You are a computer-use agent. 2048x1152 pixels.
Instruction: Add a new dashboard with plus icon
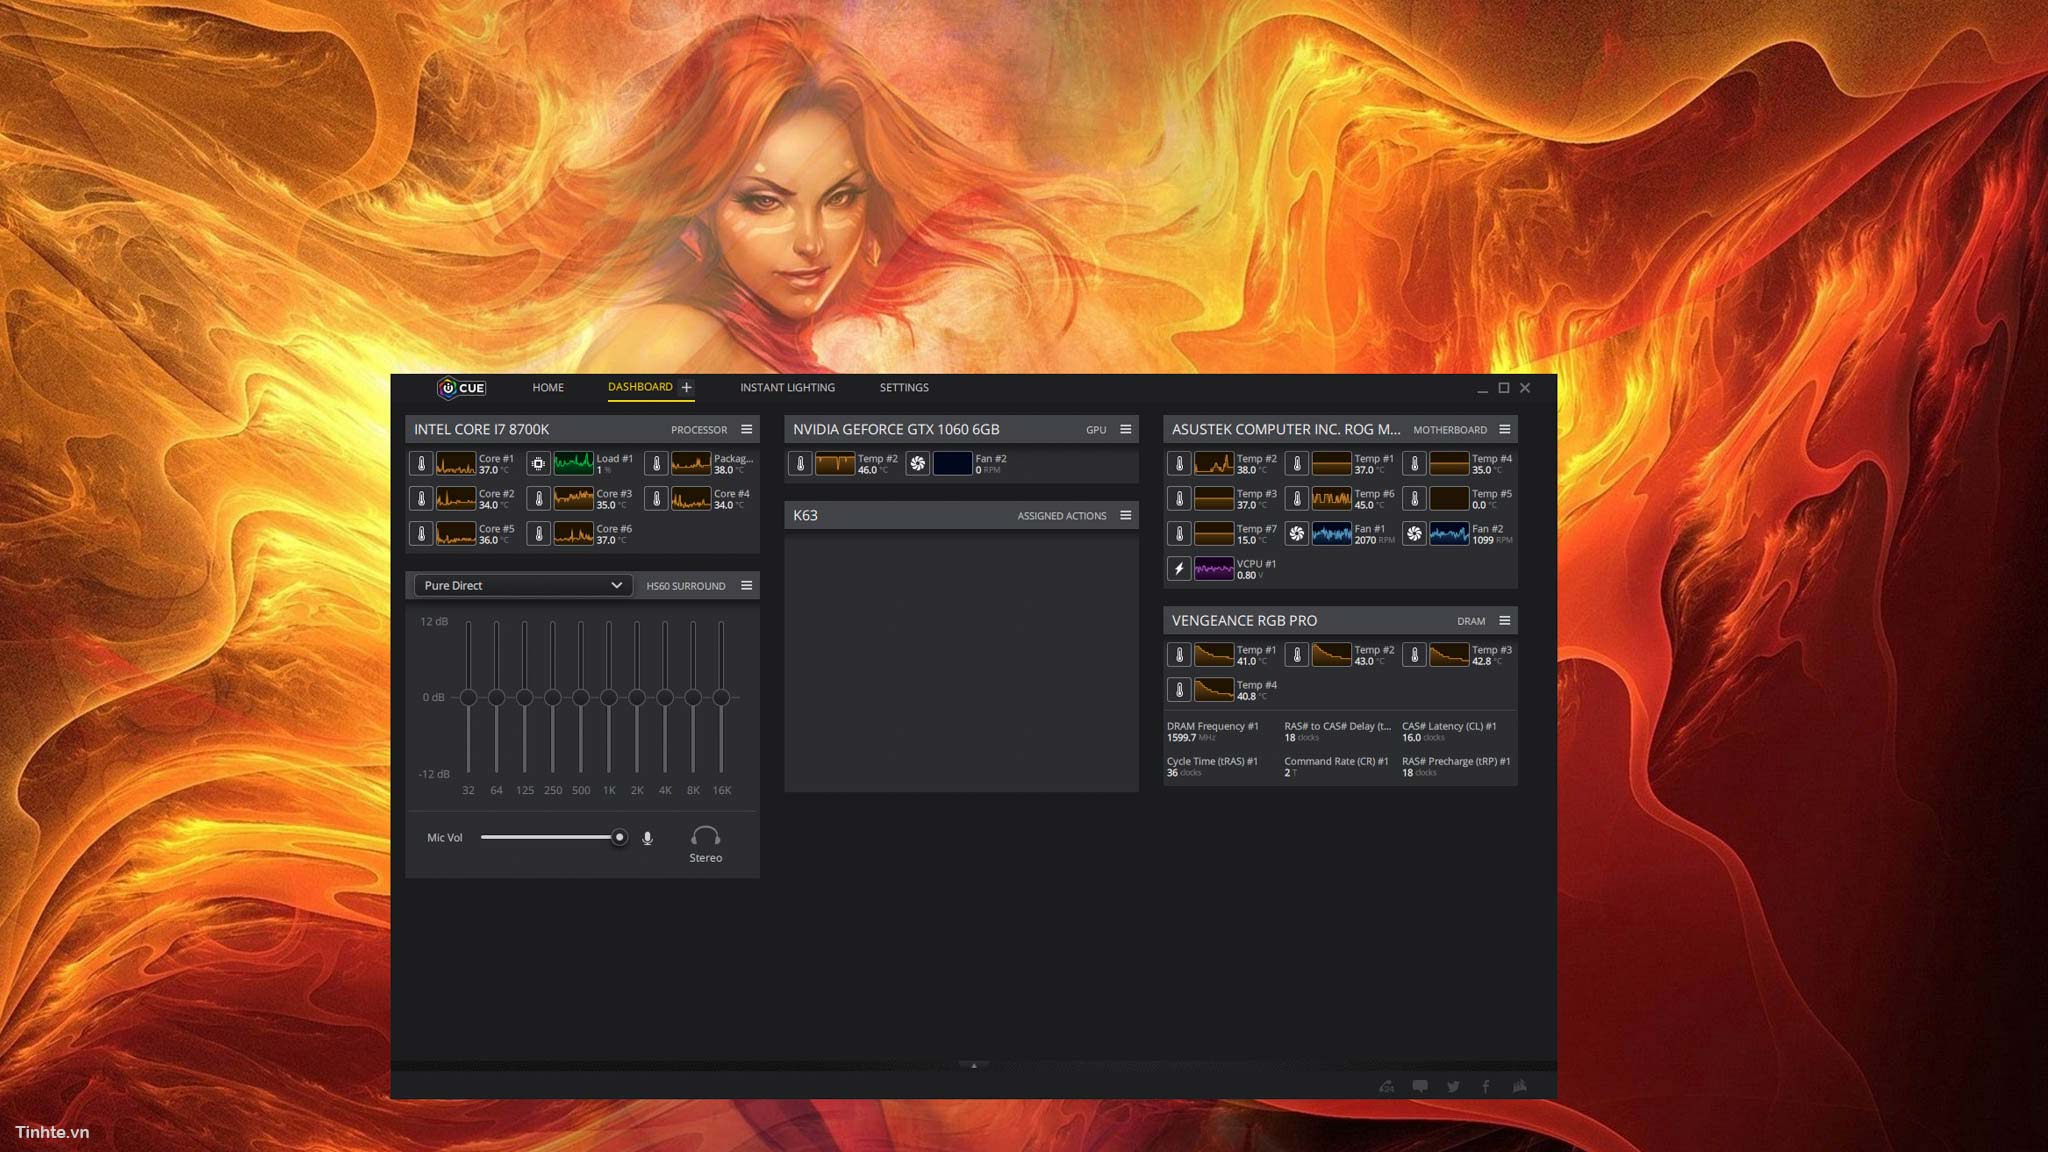[x=686, y=388]
